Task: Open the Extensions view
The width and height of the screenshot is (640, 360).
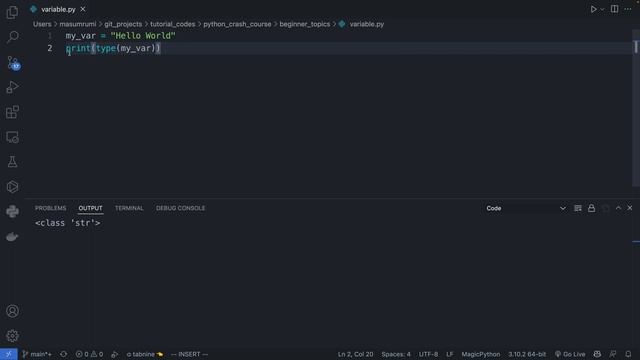Action: (12, 112)
